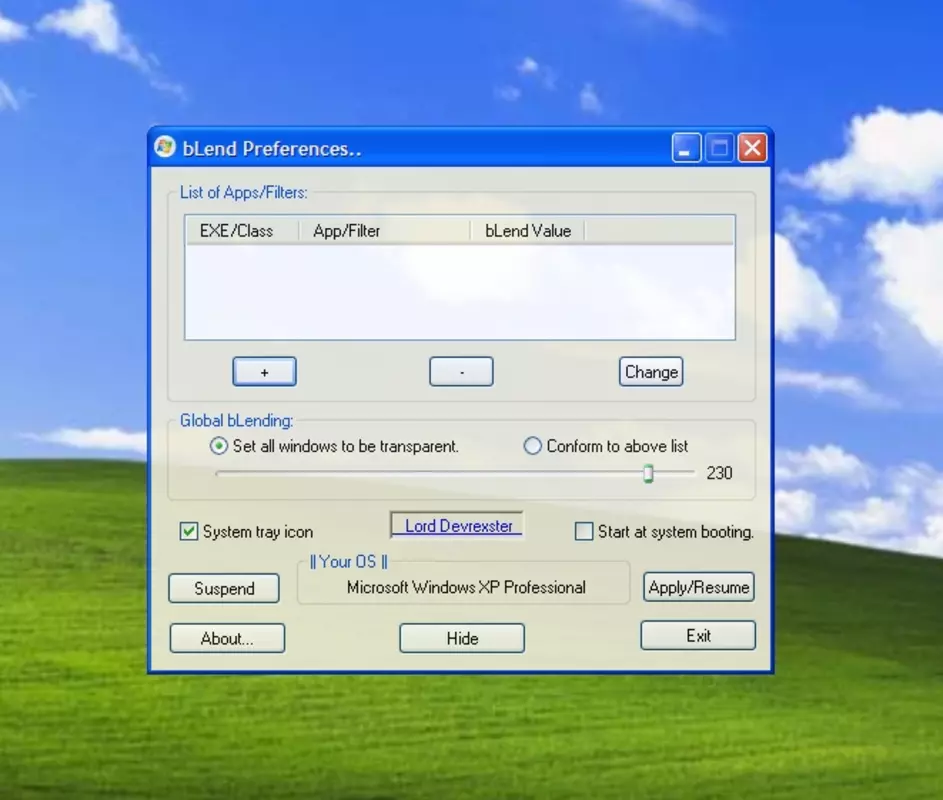Click the Apply/Resume button
Screen dimensions: 943x800
pyautogui.click(x=699, y=587)
